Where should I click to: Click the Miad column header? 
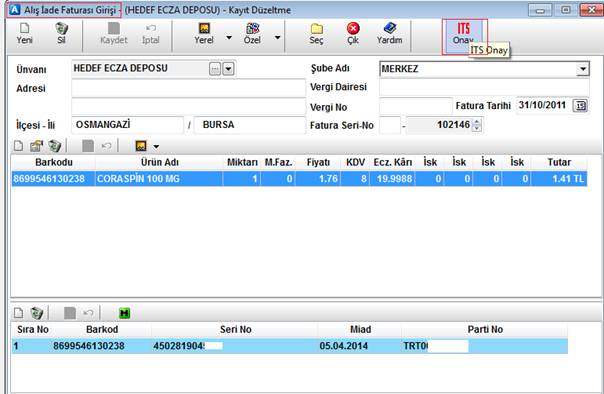tap(360, 329)
